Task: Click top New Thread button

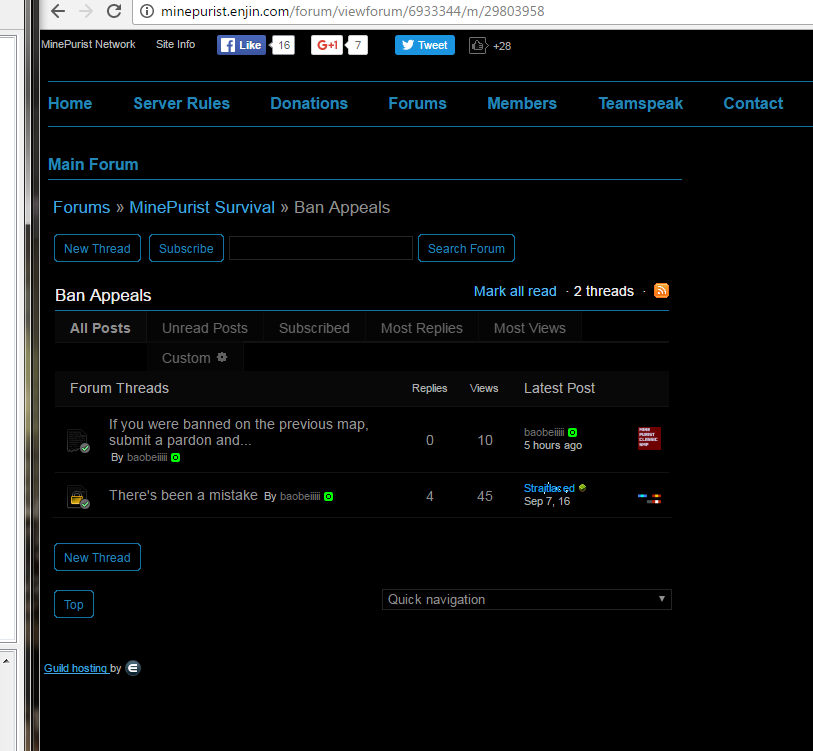Action: click(x=97, y=248)
